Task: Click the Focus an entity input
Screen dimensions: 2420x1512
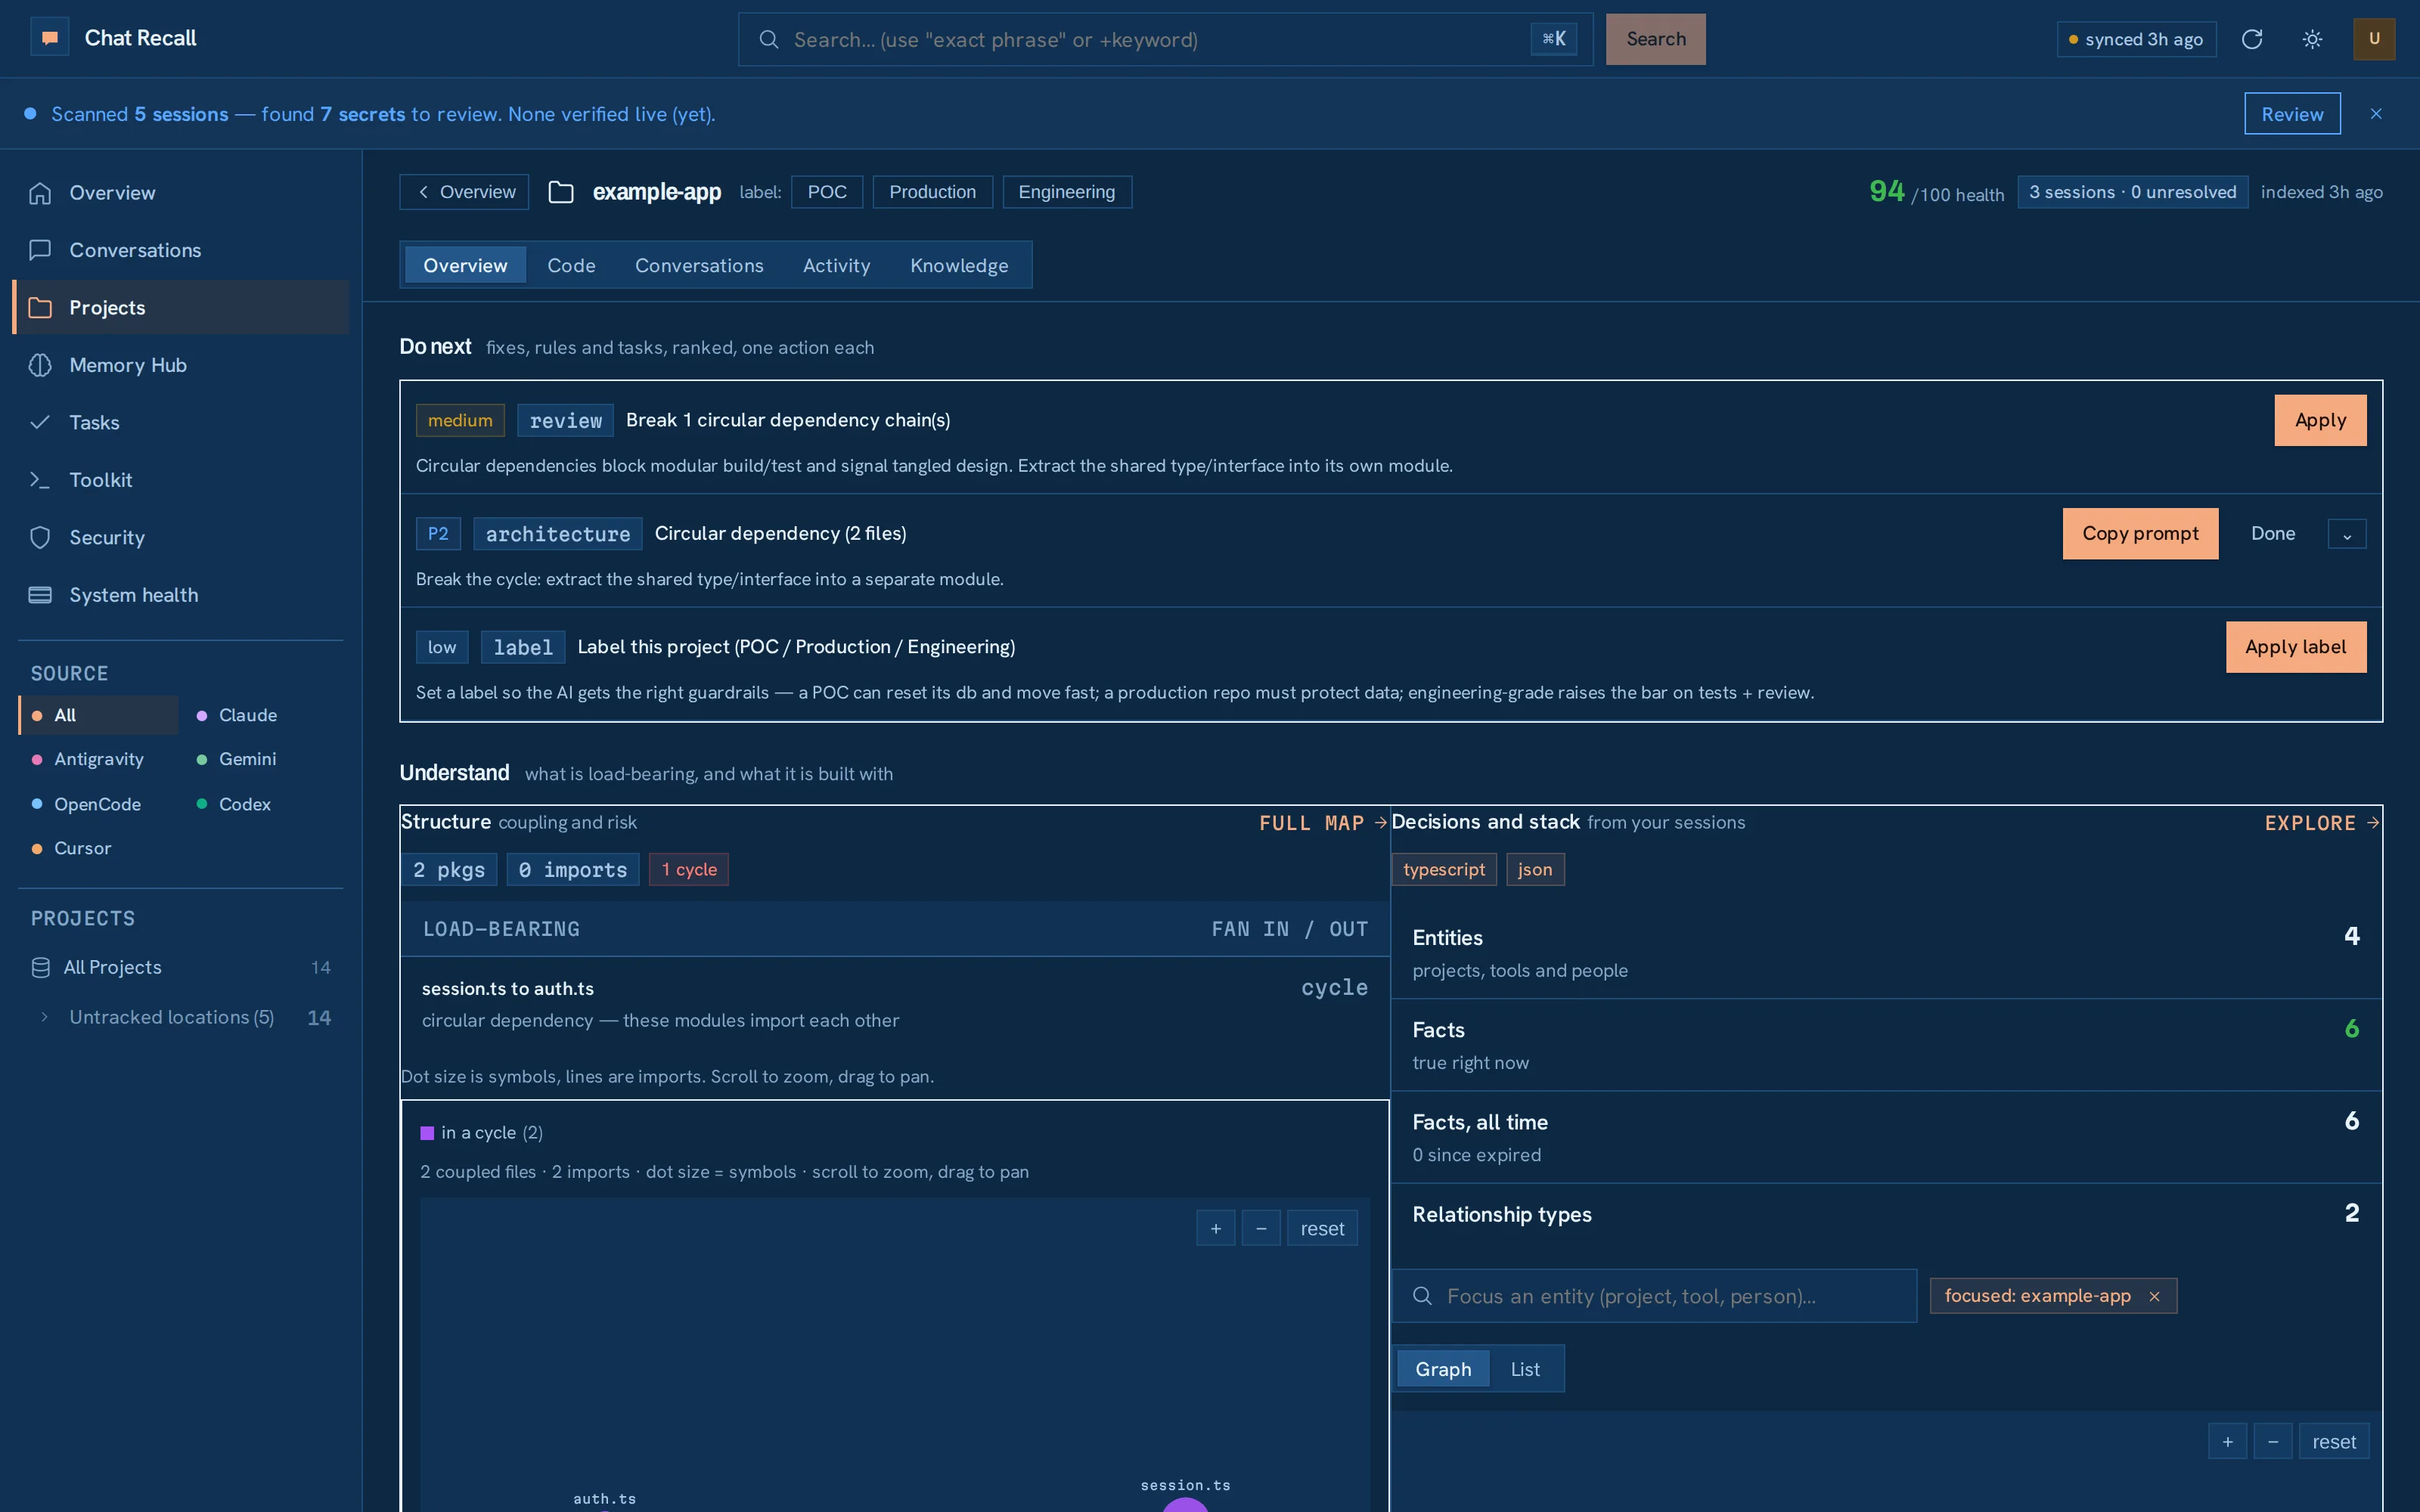Action: (1655, 1296)
